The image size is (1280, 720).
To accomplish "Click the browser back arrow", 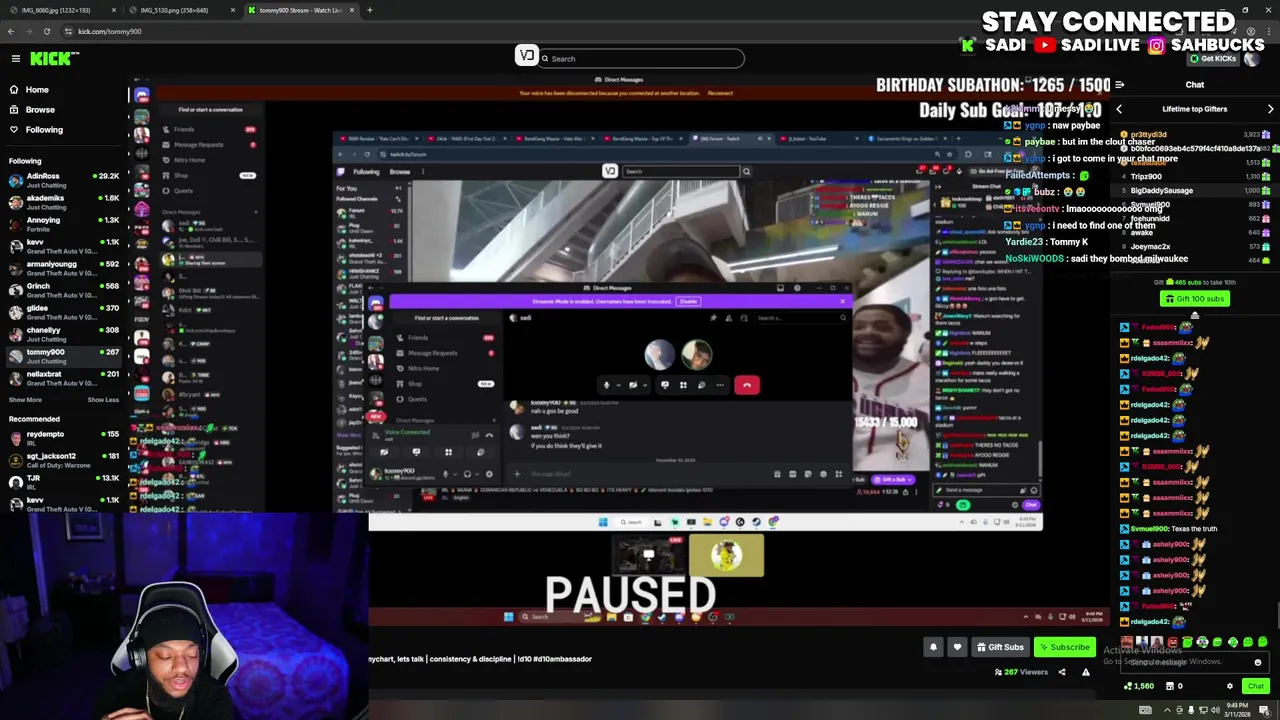I will 11,31.
